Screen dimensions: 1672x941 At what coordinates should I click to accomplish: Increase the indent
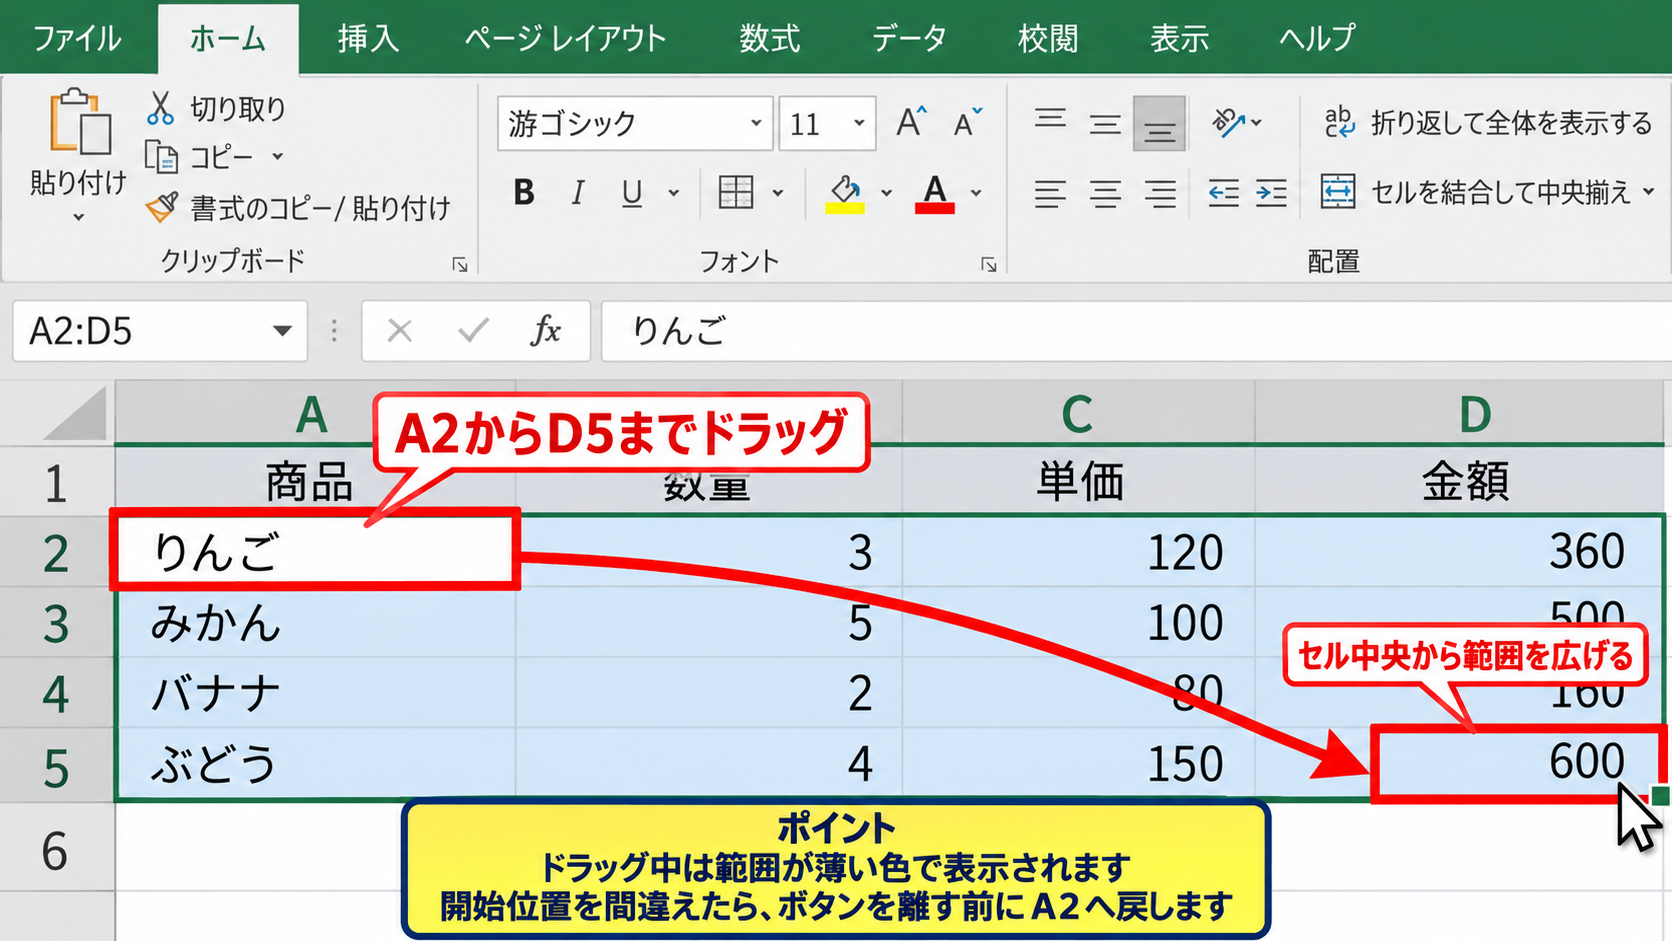coord(1271,192)
